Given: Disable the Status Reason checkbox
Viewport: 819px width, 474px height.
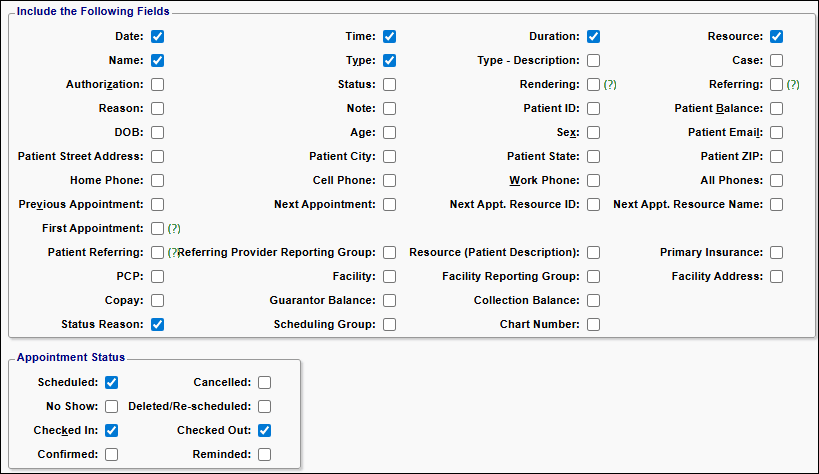Looking at the screenshot, I should [x=157, y=325].
